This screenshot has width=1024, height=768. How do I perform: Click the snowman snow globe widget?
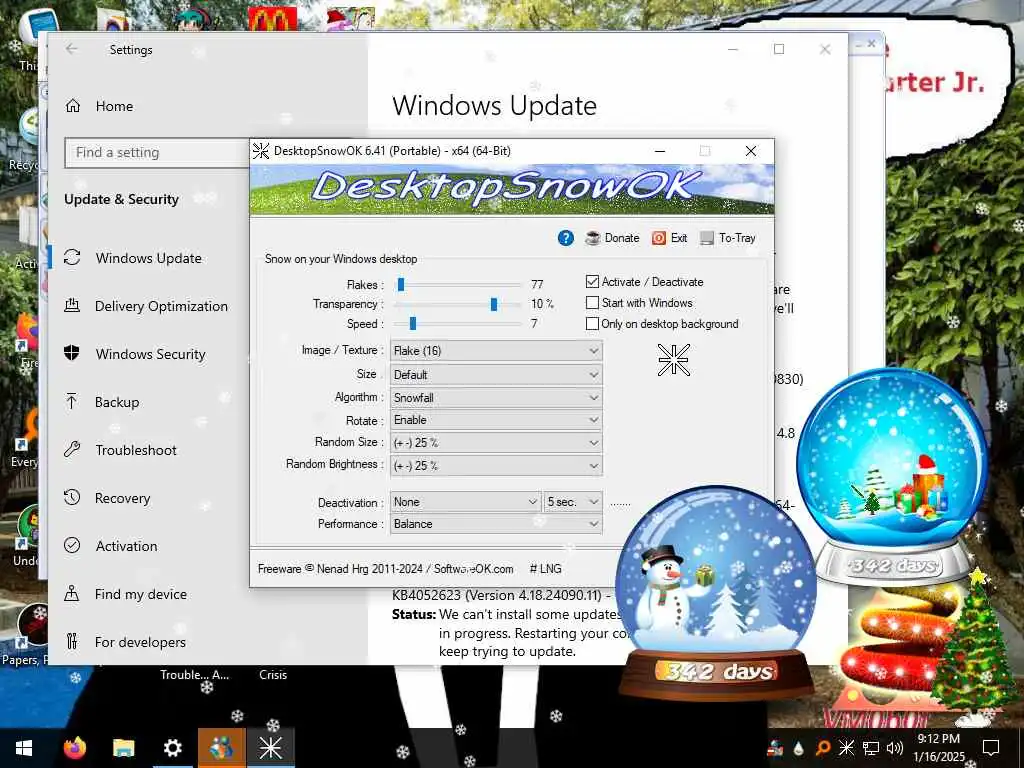coord(715,593)
